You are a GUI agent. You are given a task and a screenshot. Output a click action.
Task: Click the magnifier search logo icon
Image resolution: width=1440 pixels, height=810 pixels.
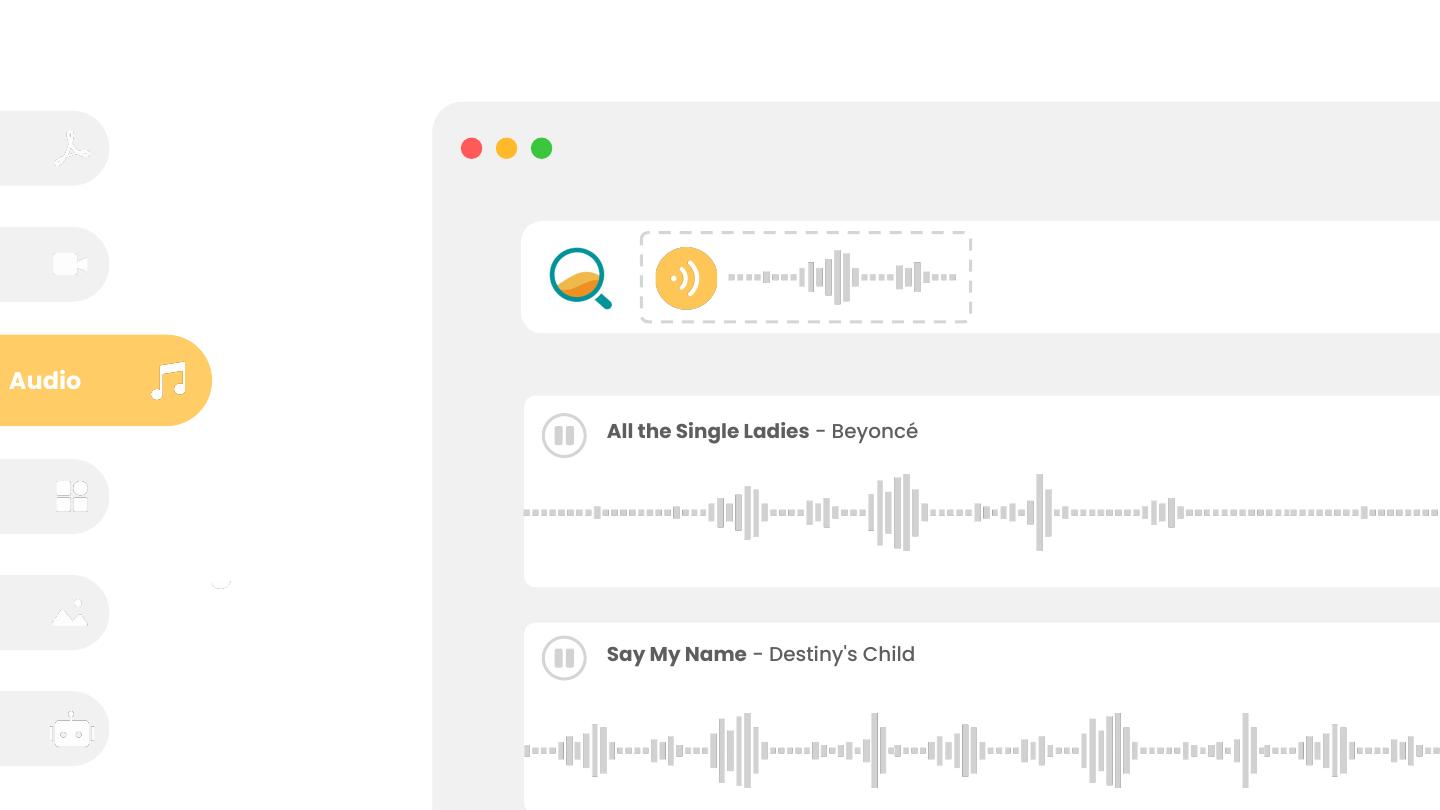click(x=580, y=277)
